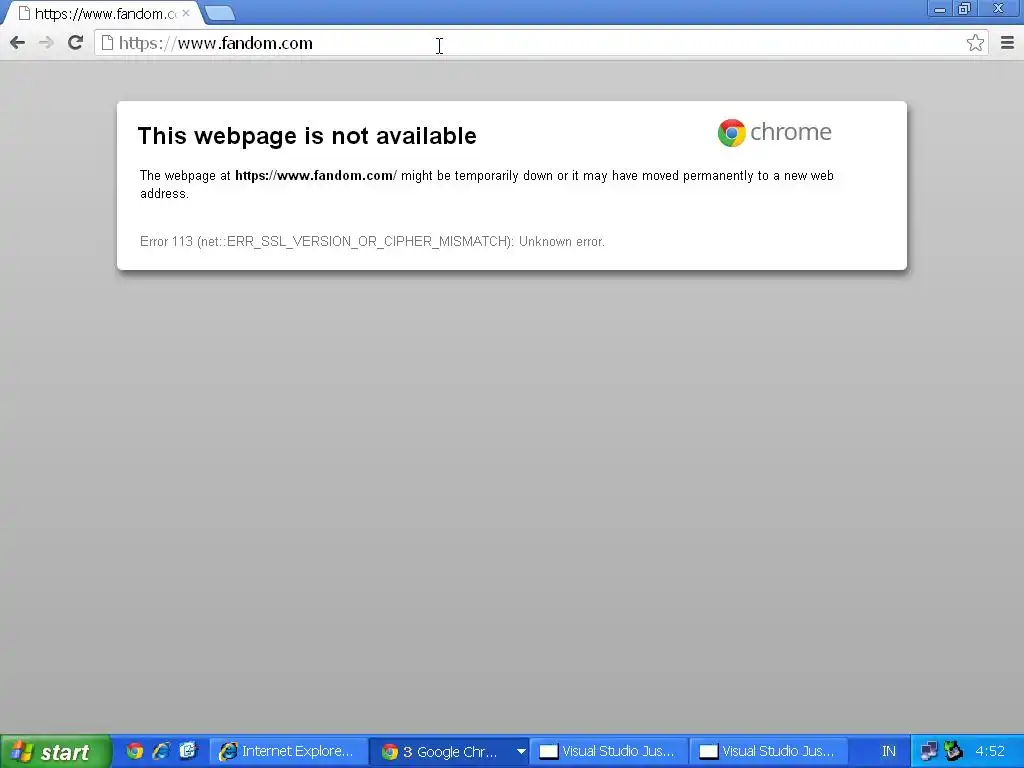This screenshot has height=768, width=1024.
Task: Open a new tab
Action: pyautogui.click(x=219, y=13)
